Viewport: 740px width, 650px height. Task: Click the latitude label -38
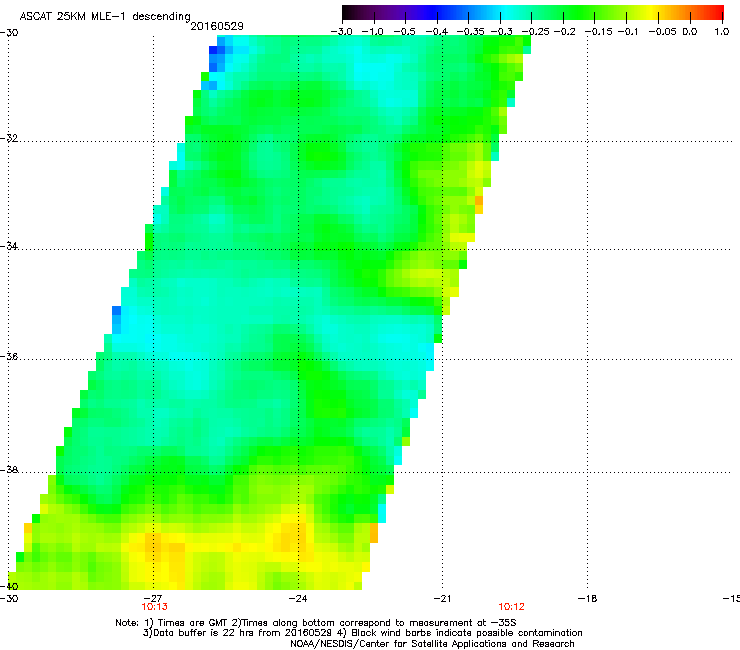click(9, 470)
